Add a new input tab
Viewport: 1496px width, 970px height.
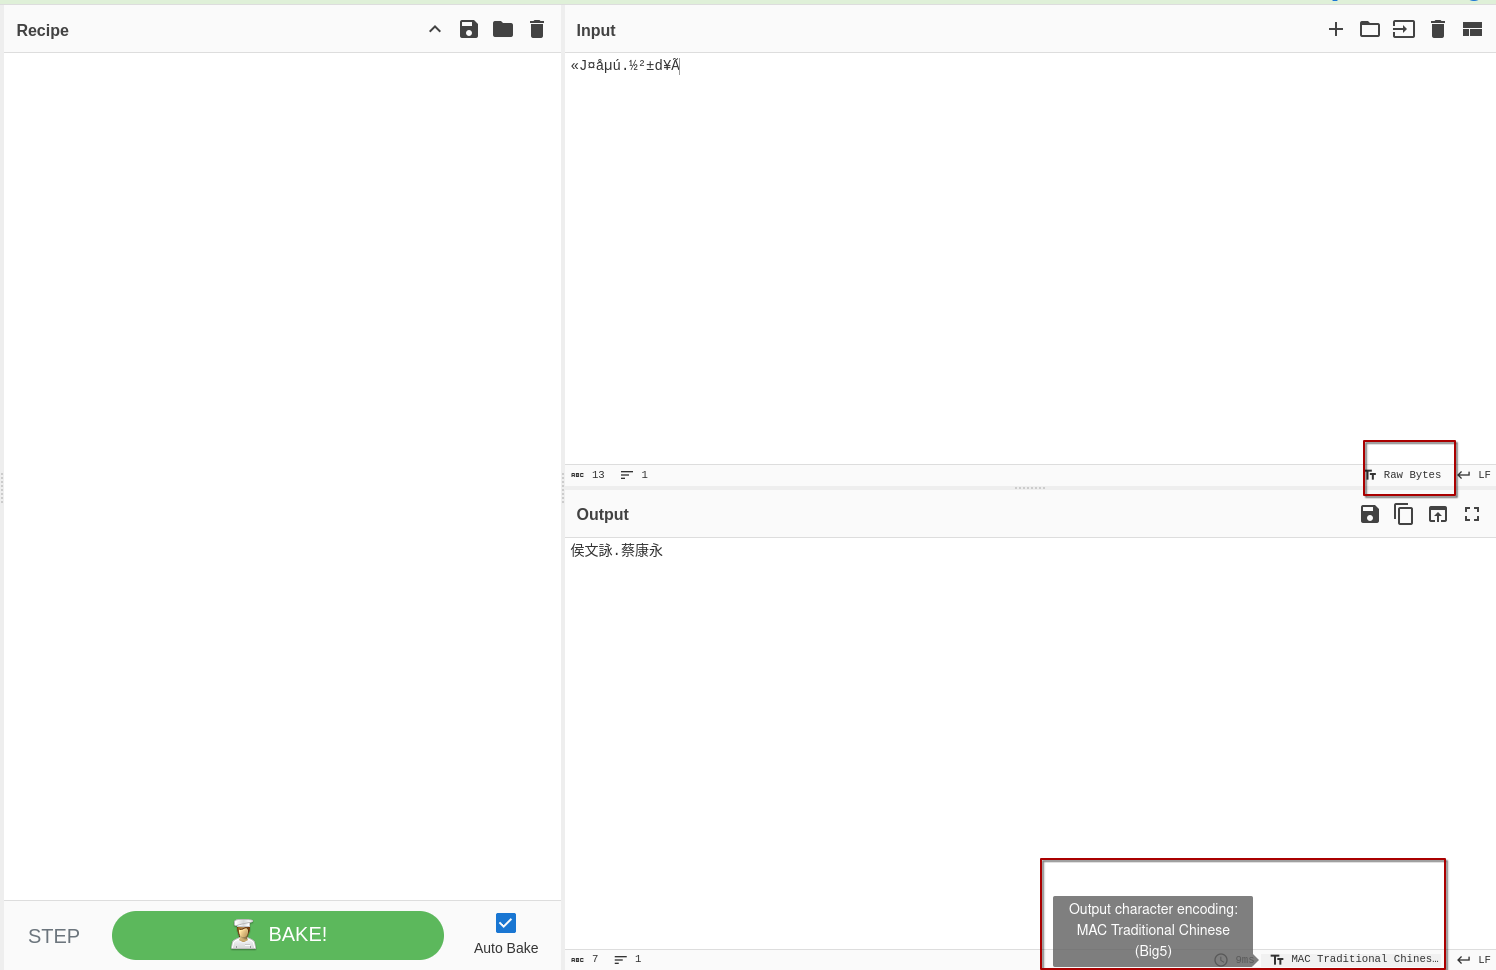(1335, 30)
